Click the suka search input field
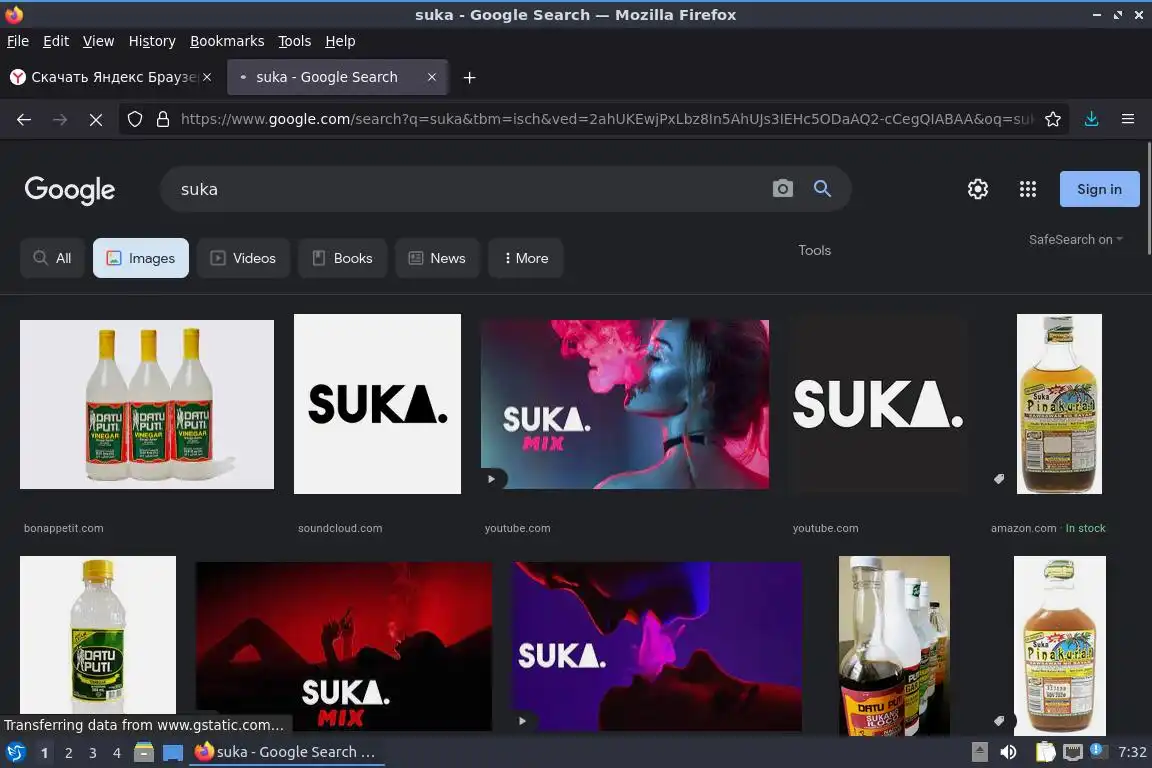This screenshot has width=1152, height=768. pyautogui.click(x=470, y=189)
